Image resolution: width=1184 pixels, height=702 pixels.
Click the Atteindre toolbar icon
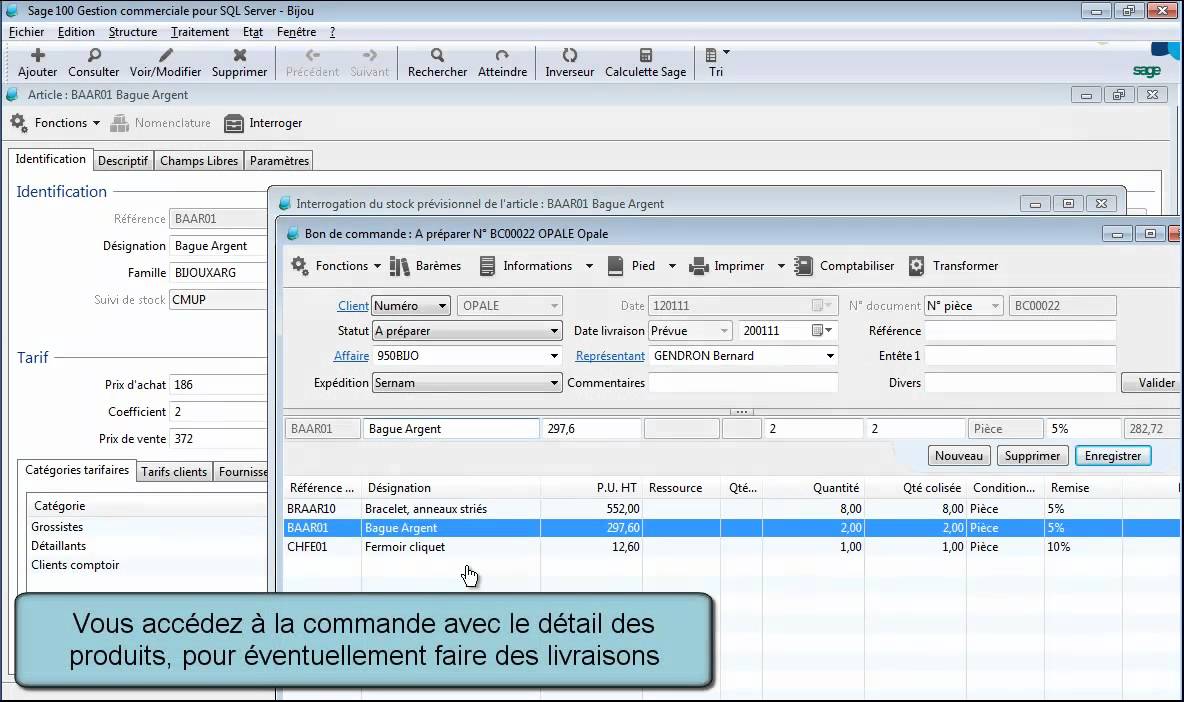[x=502, y=55]
